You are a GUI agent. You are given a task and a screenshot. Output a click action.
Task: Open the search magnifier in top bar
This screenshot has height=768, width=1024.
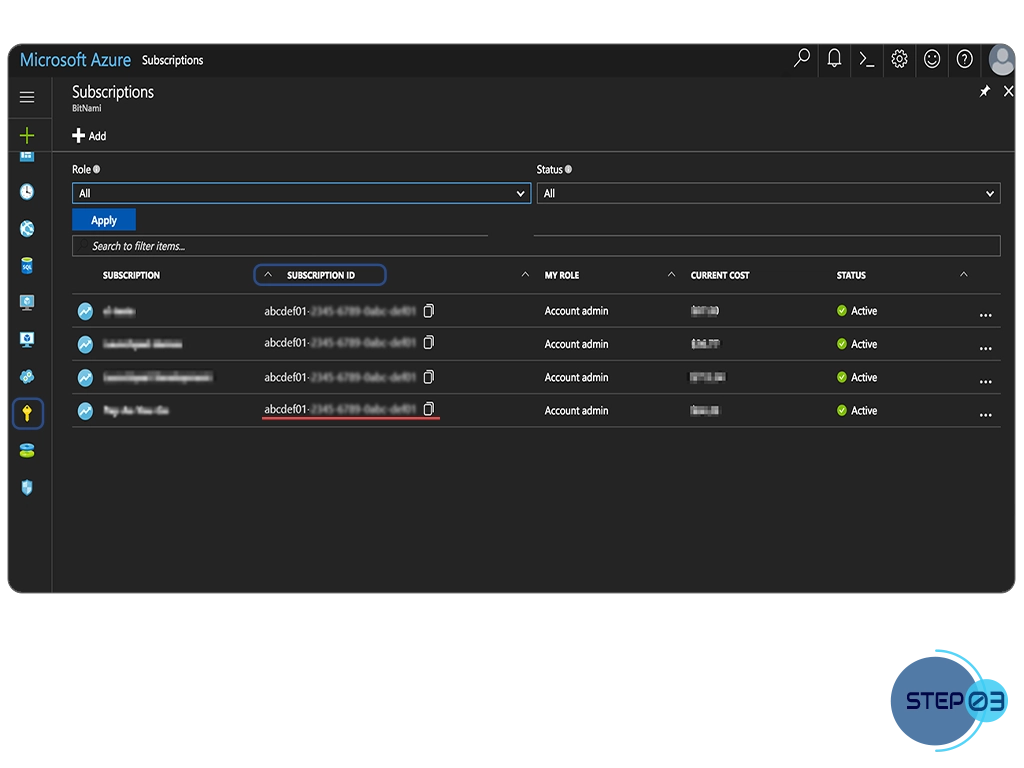coord(801,59)
